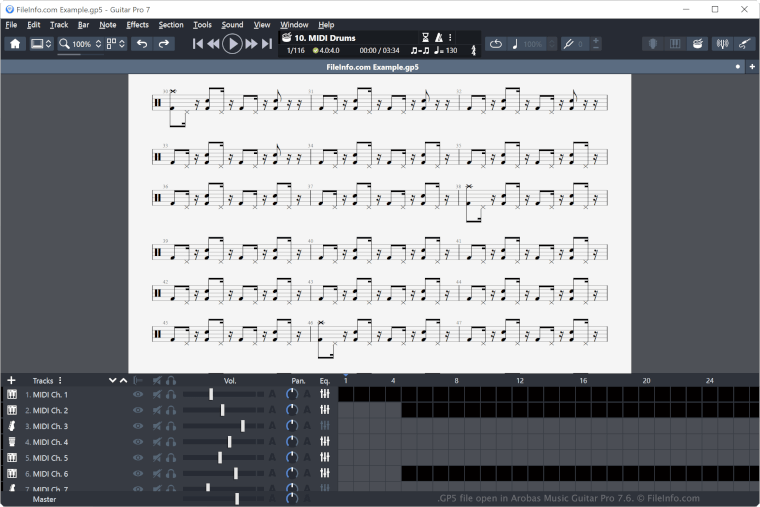Toggle the metronome icon
The image size is (760, 507).
438,37
